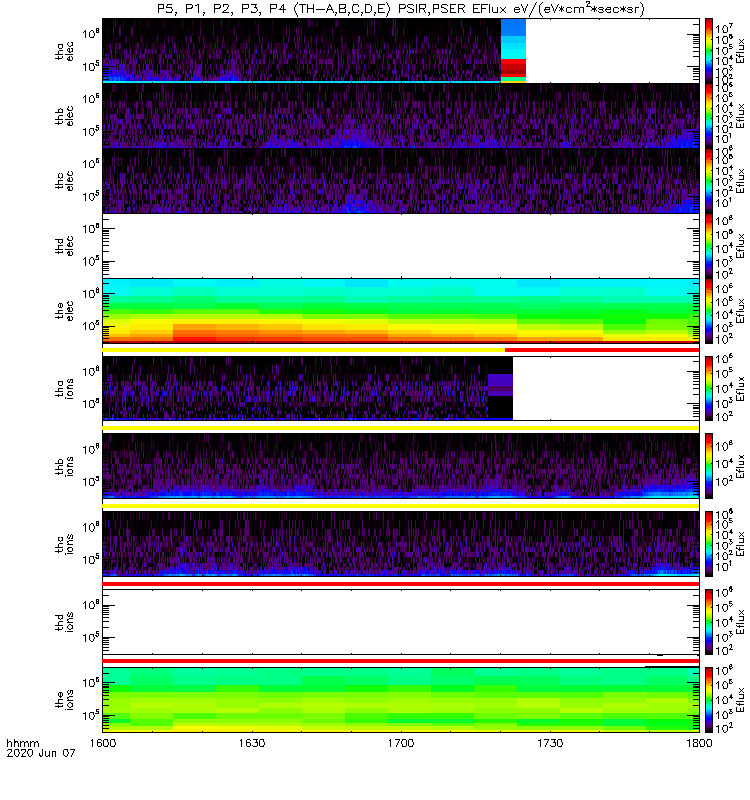The height and width of the screenshot is (800, 750).
Task: Click the empty thd elec plot panel
Action: 401,245
